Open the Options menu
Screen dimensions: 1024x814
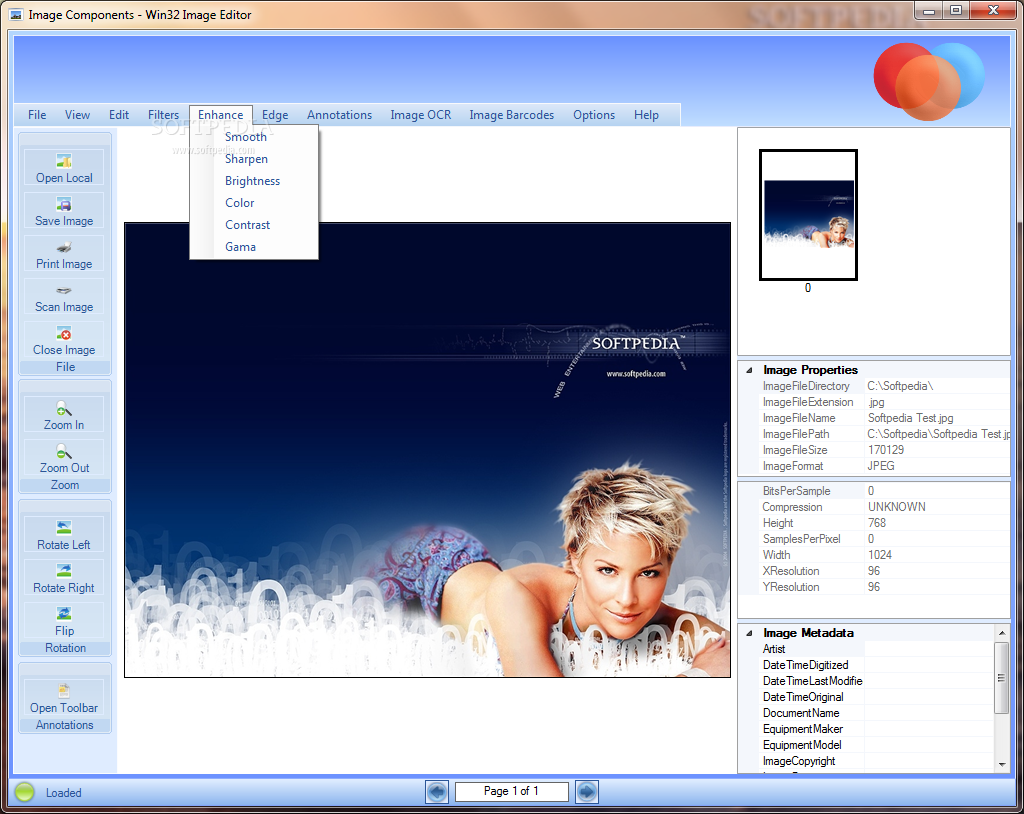point(594,115)
